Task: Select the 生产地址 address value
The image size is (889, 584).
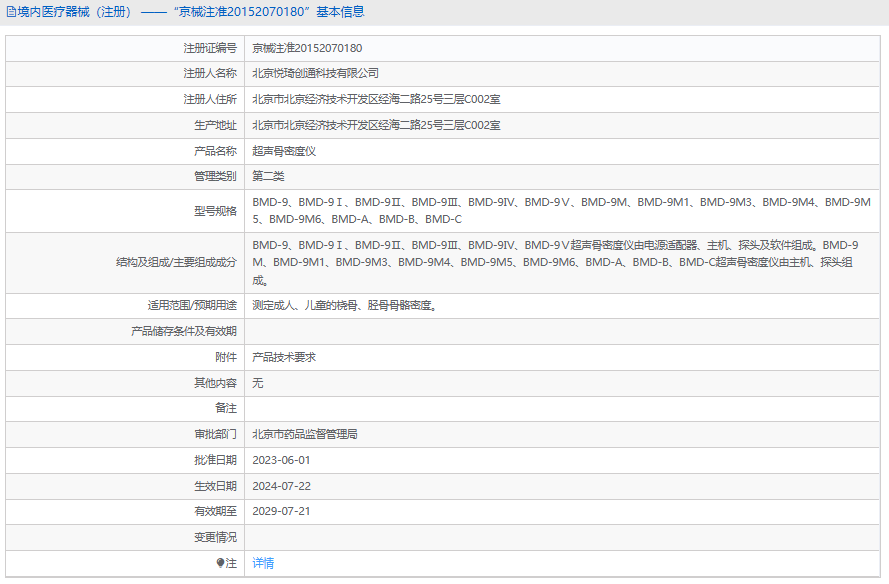Action: tap(376, 125)
